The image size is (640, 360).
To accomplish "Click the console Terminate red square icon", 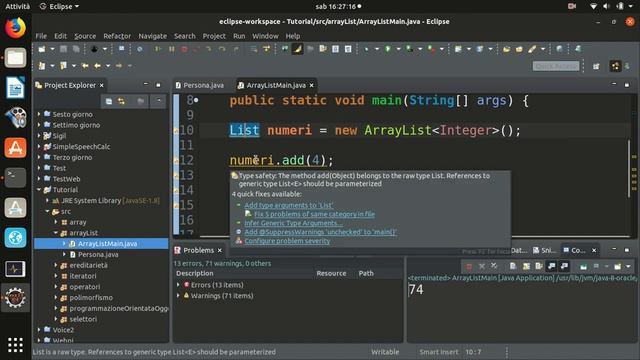I will (469, 267).
